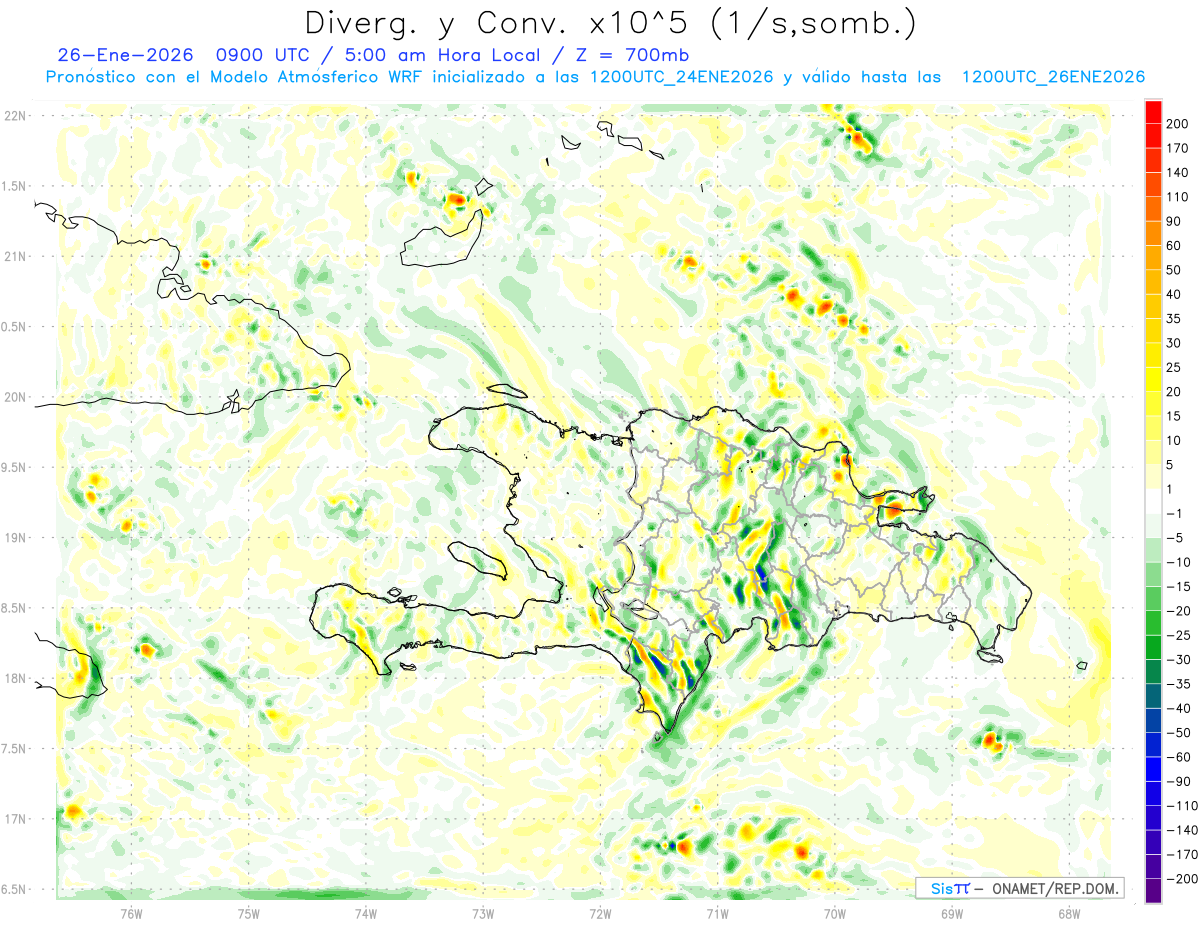The image size is (1200, 927).
Task: Click the '17N' latitude label
Action: coord(14,819)
